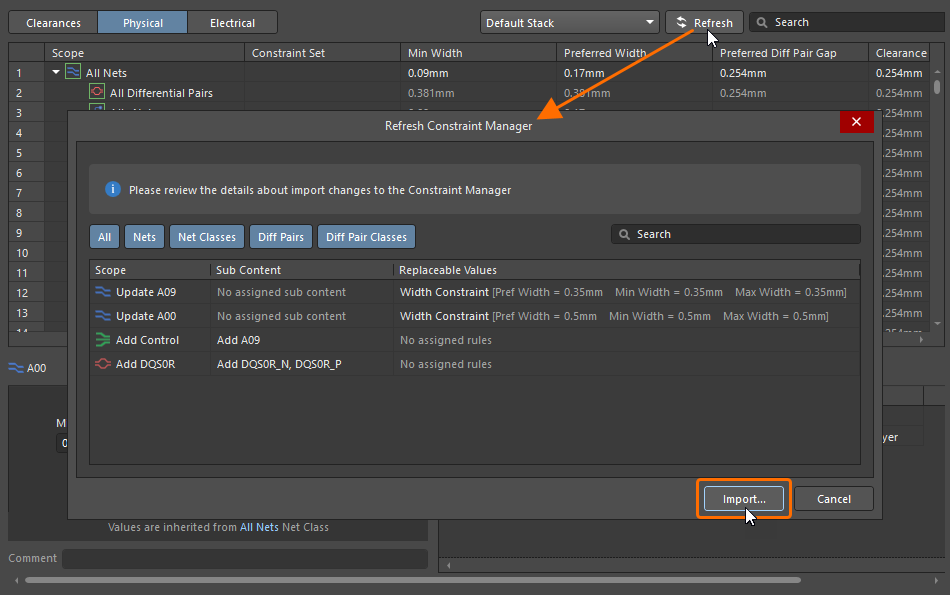
Task: Switch to the Physical tab
Action: point(142,22)
